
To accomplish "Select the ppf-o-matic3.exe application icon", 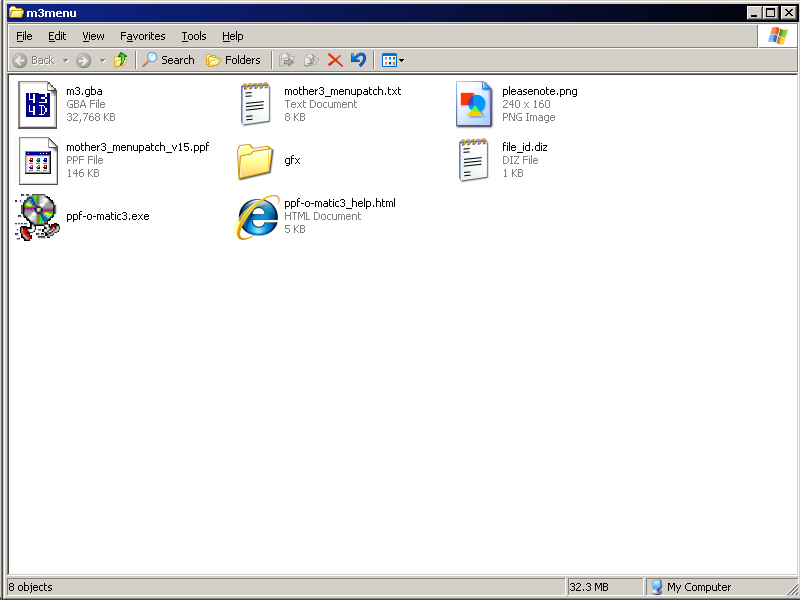I will (37, 217).
